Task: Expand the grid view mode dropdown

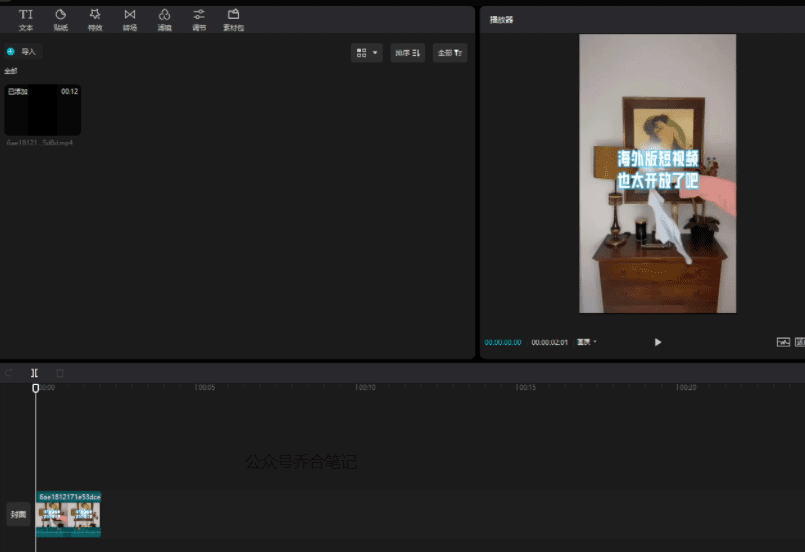Action: [x=366, y=52]
